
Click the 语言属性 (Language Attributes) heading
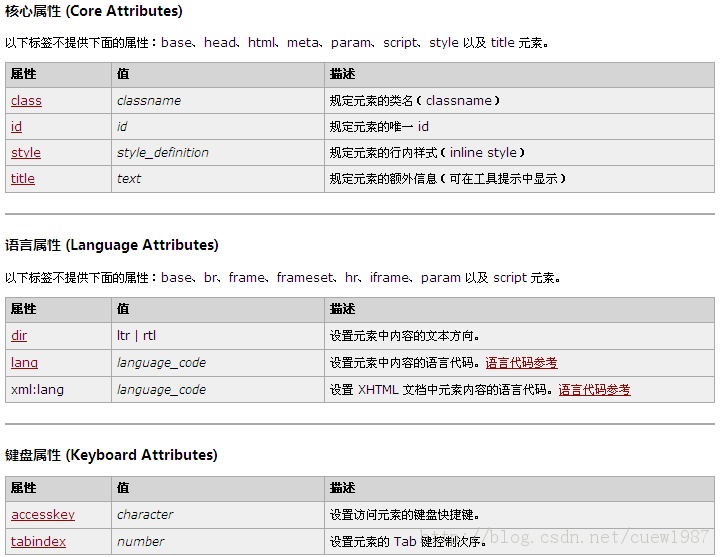point(112,245)
